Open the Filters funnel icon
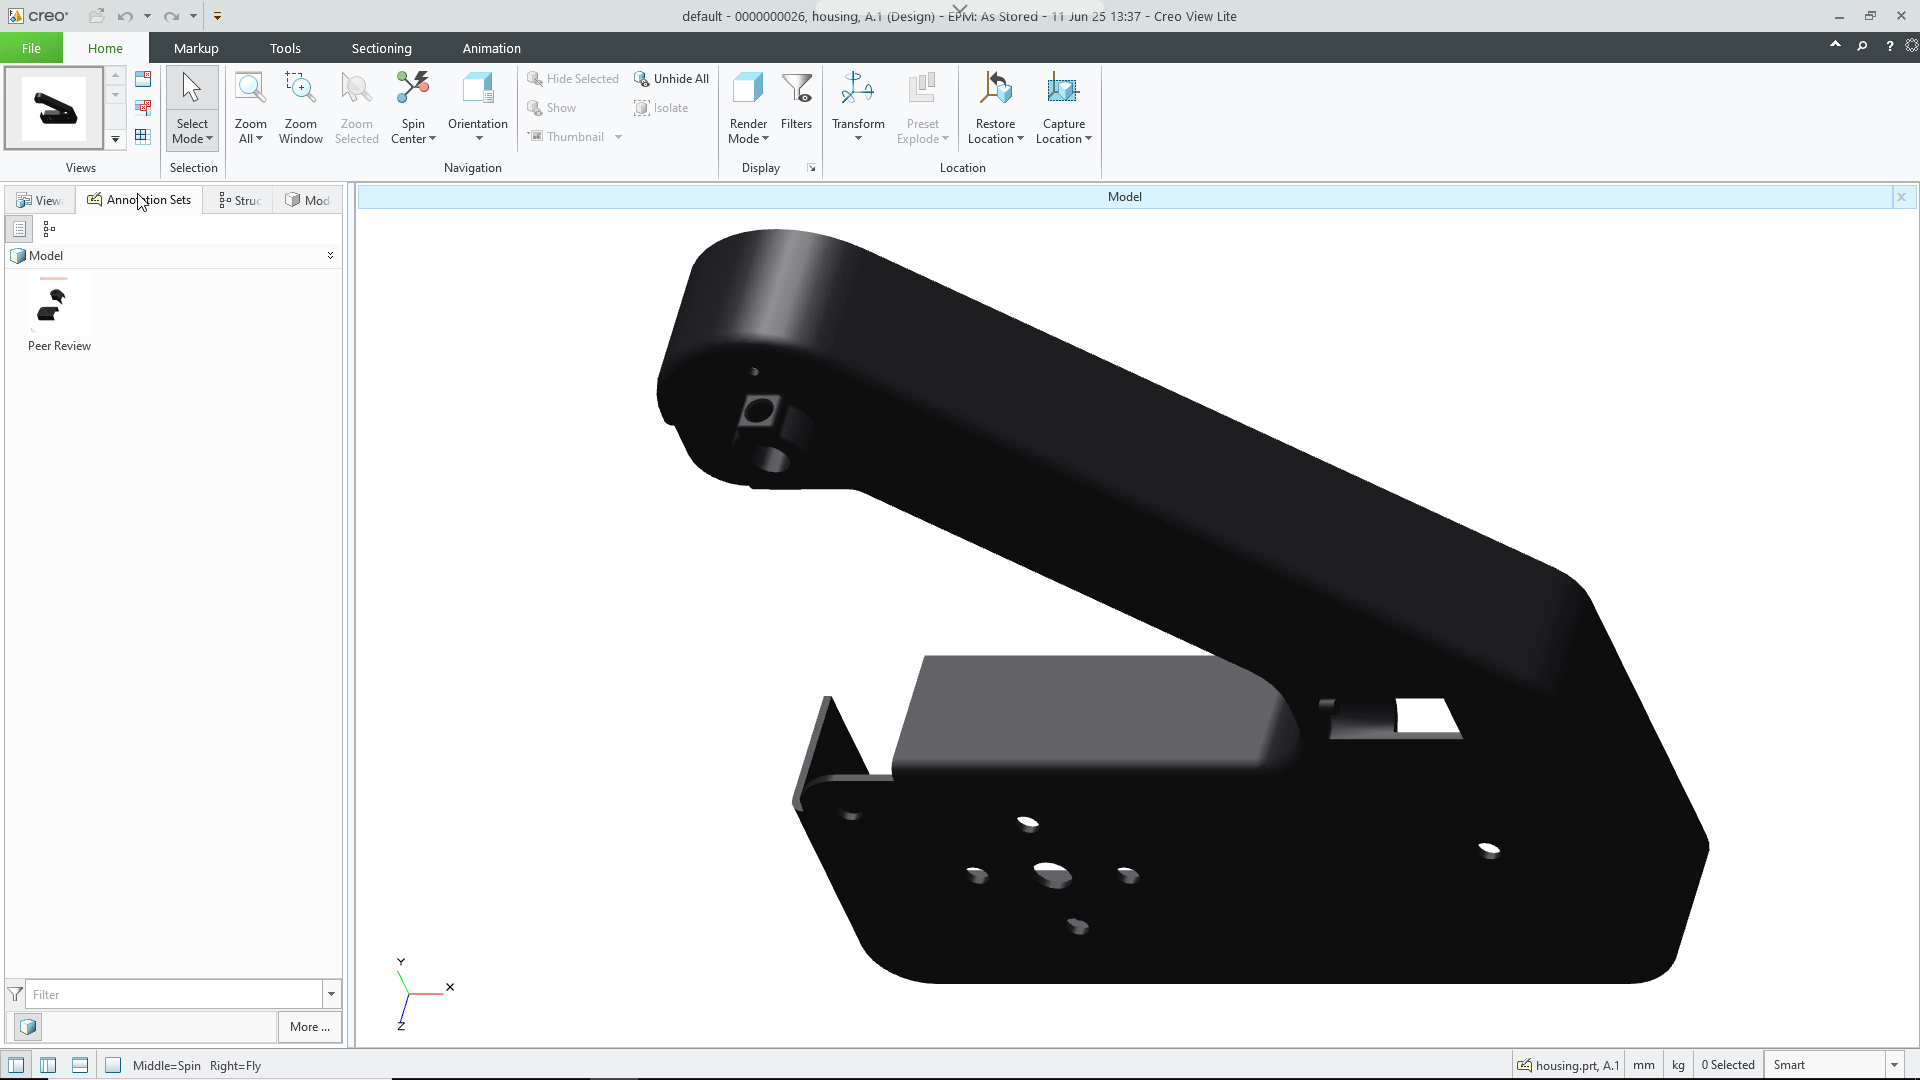Viewport: 1920px width, 1080px height. tap(797, 89)
